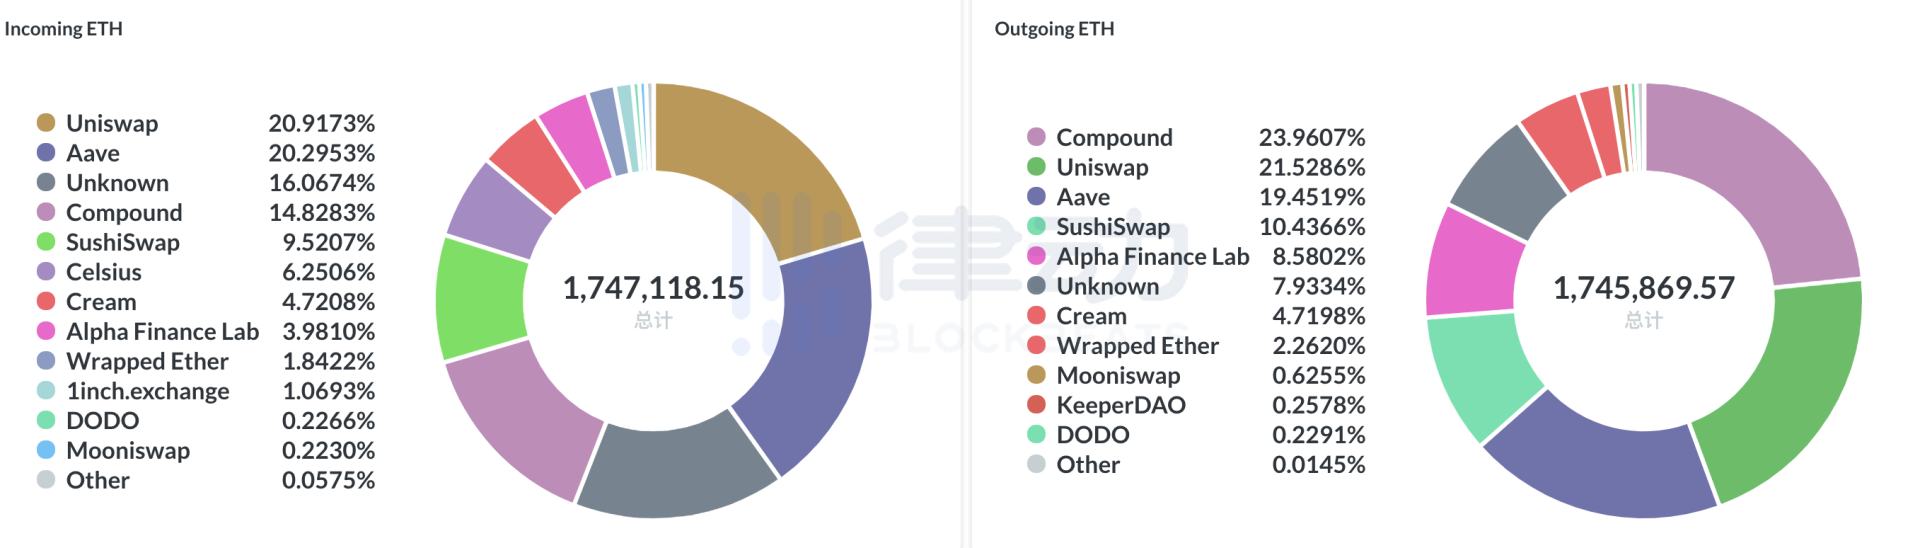Image resolution: width=1920 pixels, height=548 pixels.
Task: Toggle KeeperDAO legend entry in Outgoing chart
Action: (1120, 405)
